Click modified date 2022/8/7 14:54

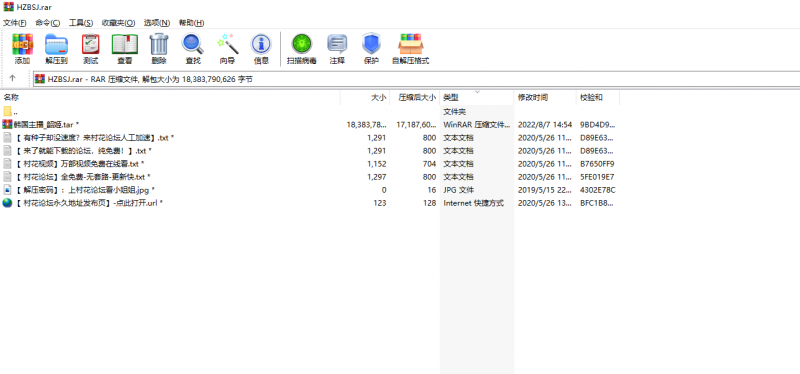(544, 124)
